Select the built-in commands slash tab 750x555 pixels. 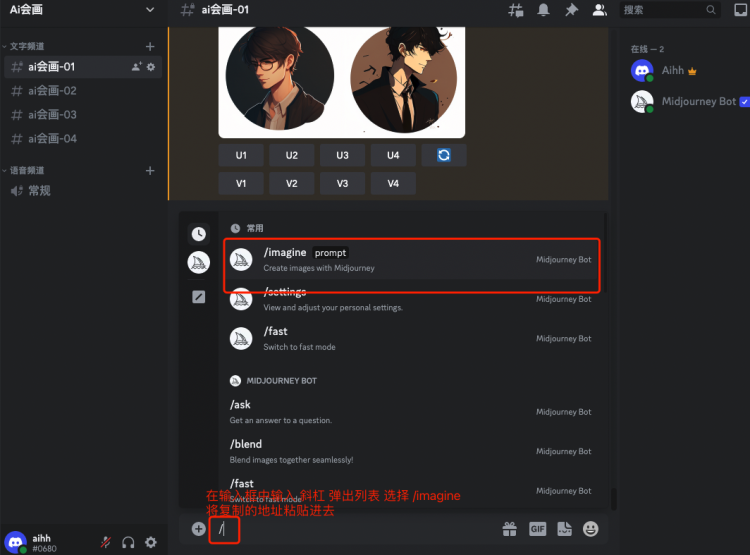tap(199, 297)
